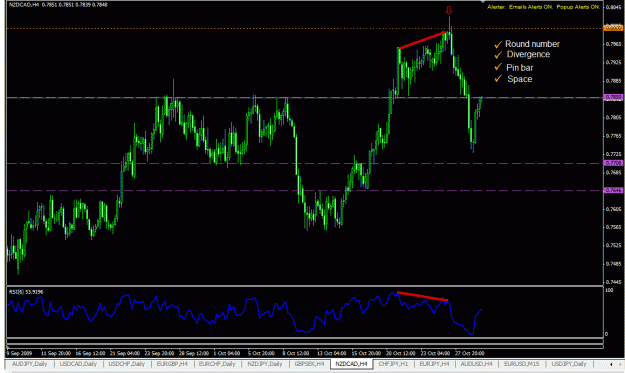Screen dimensions: 625x373
Task: Select the Divergence text label
Action: 528,54
